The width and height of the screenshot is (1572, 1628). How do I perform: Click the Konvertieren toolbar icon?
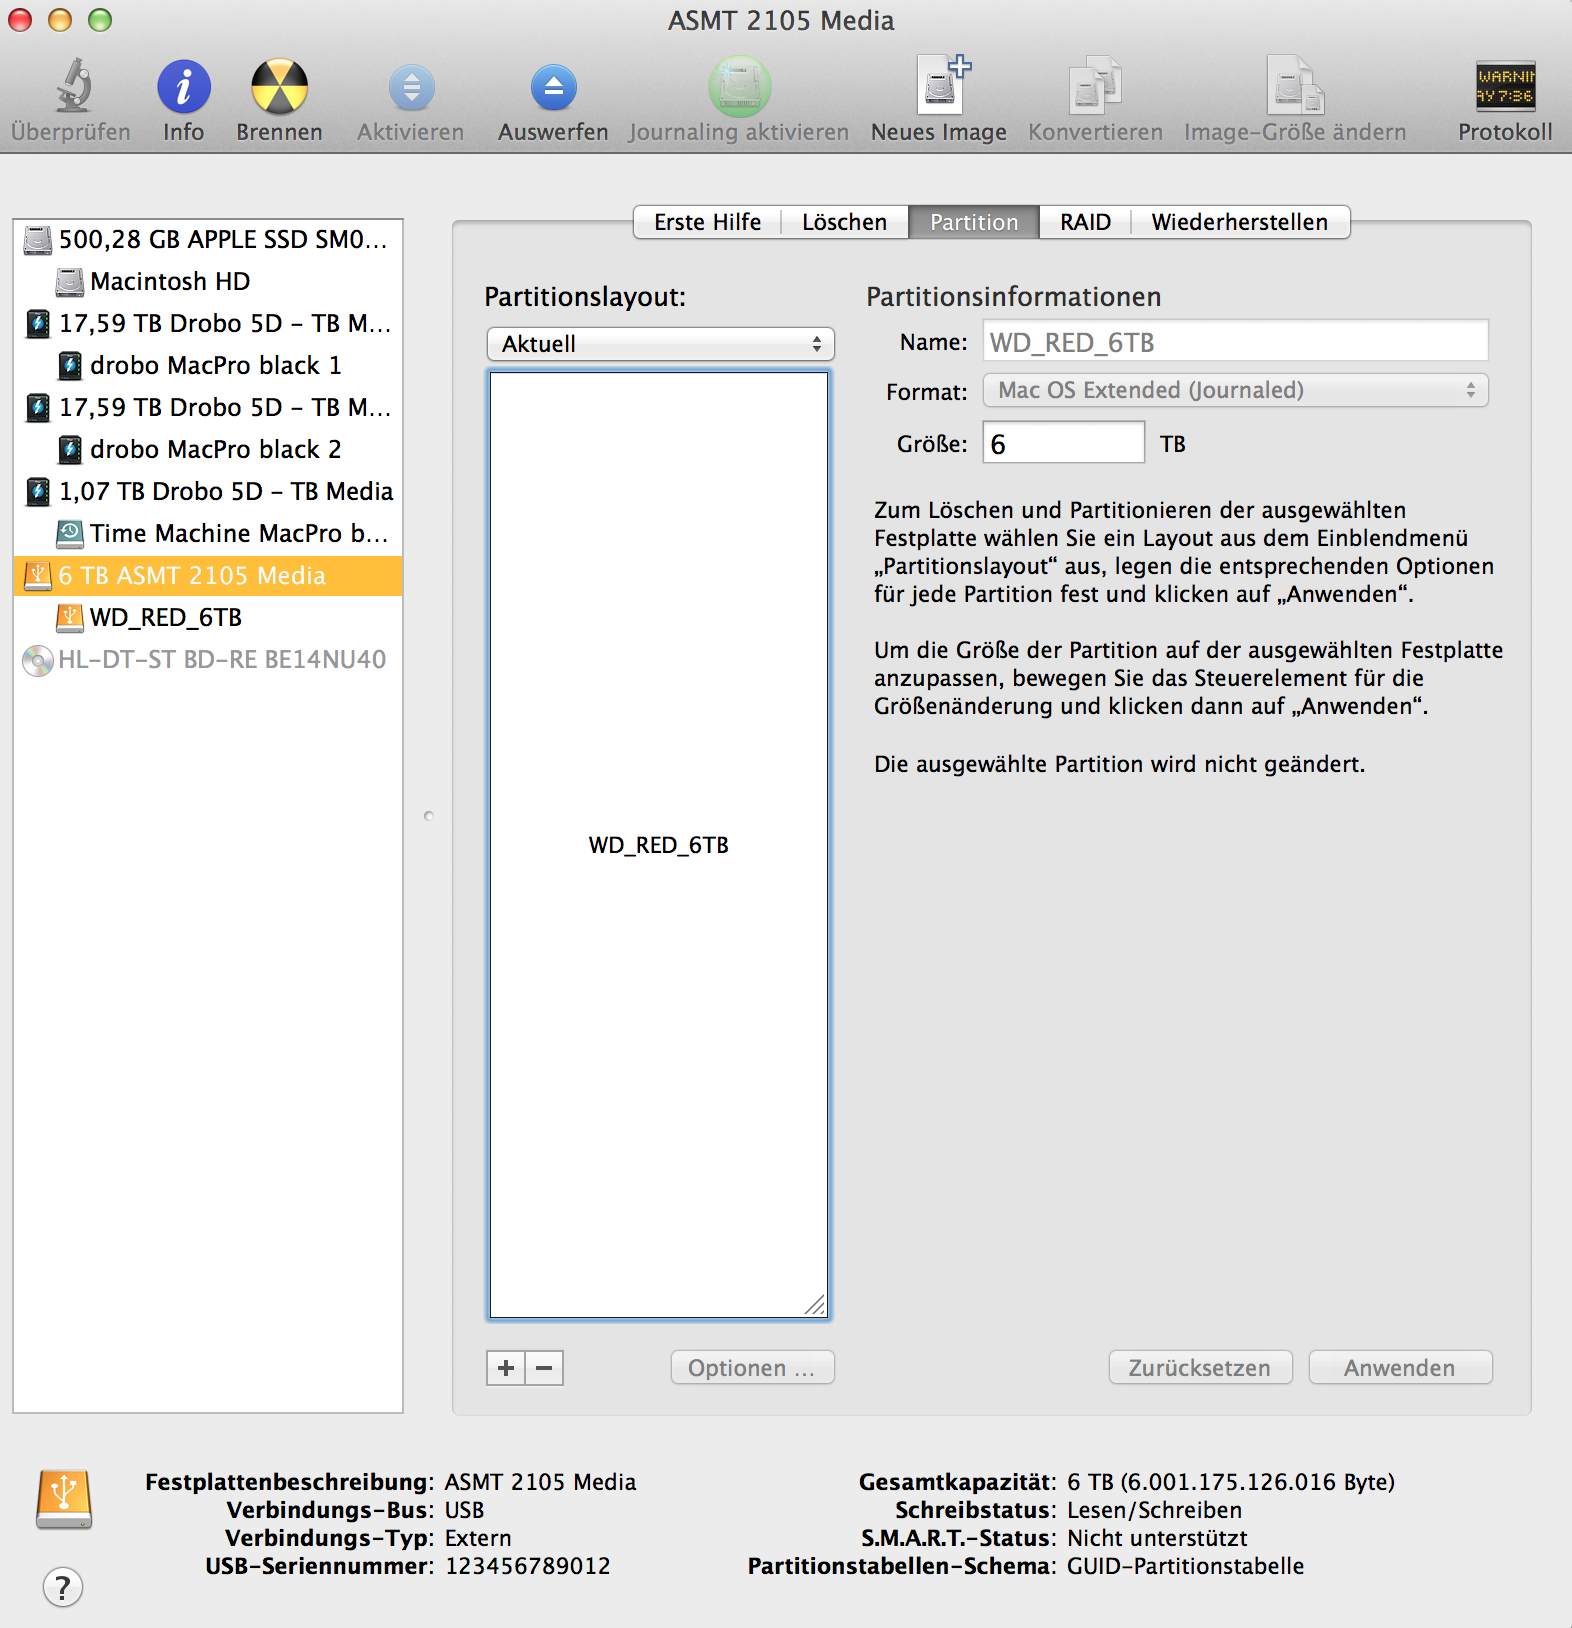[x=1095, y=84]
